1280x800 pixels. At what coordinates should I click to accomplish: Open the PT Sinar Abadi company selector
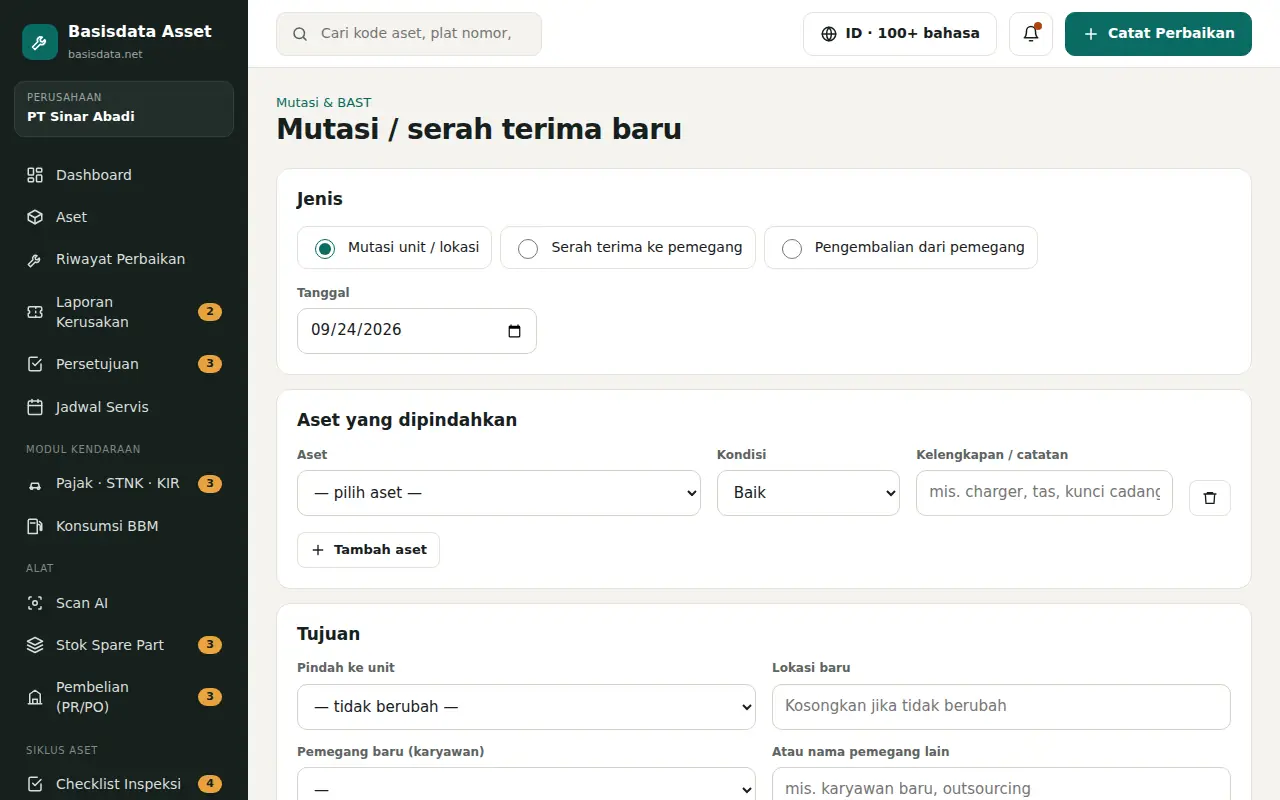pyautogui.click(x=124, y=108)
